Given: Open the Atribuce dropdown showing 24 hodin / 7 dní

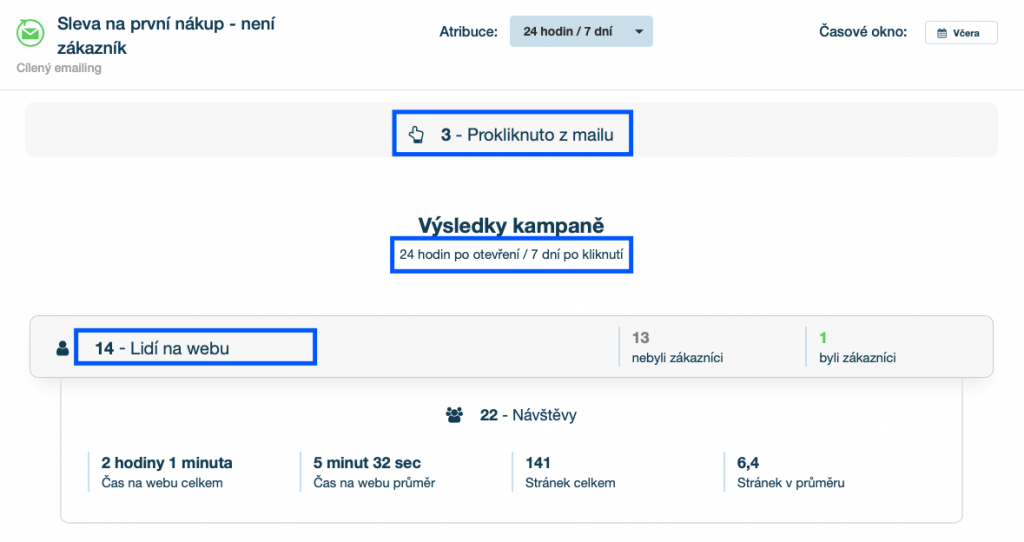Looking at the screenshot, I should pos(580,32).
